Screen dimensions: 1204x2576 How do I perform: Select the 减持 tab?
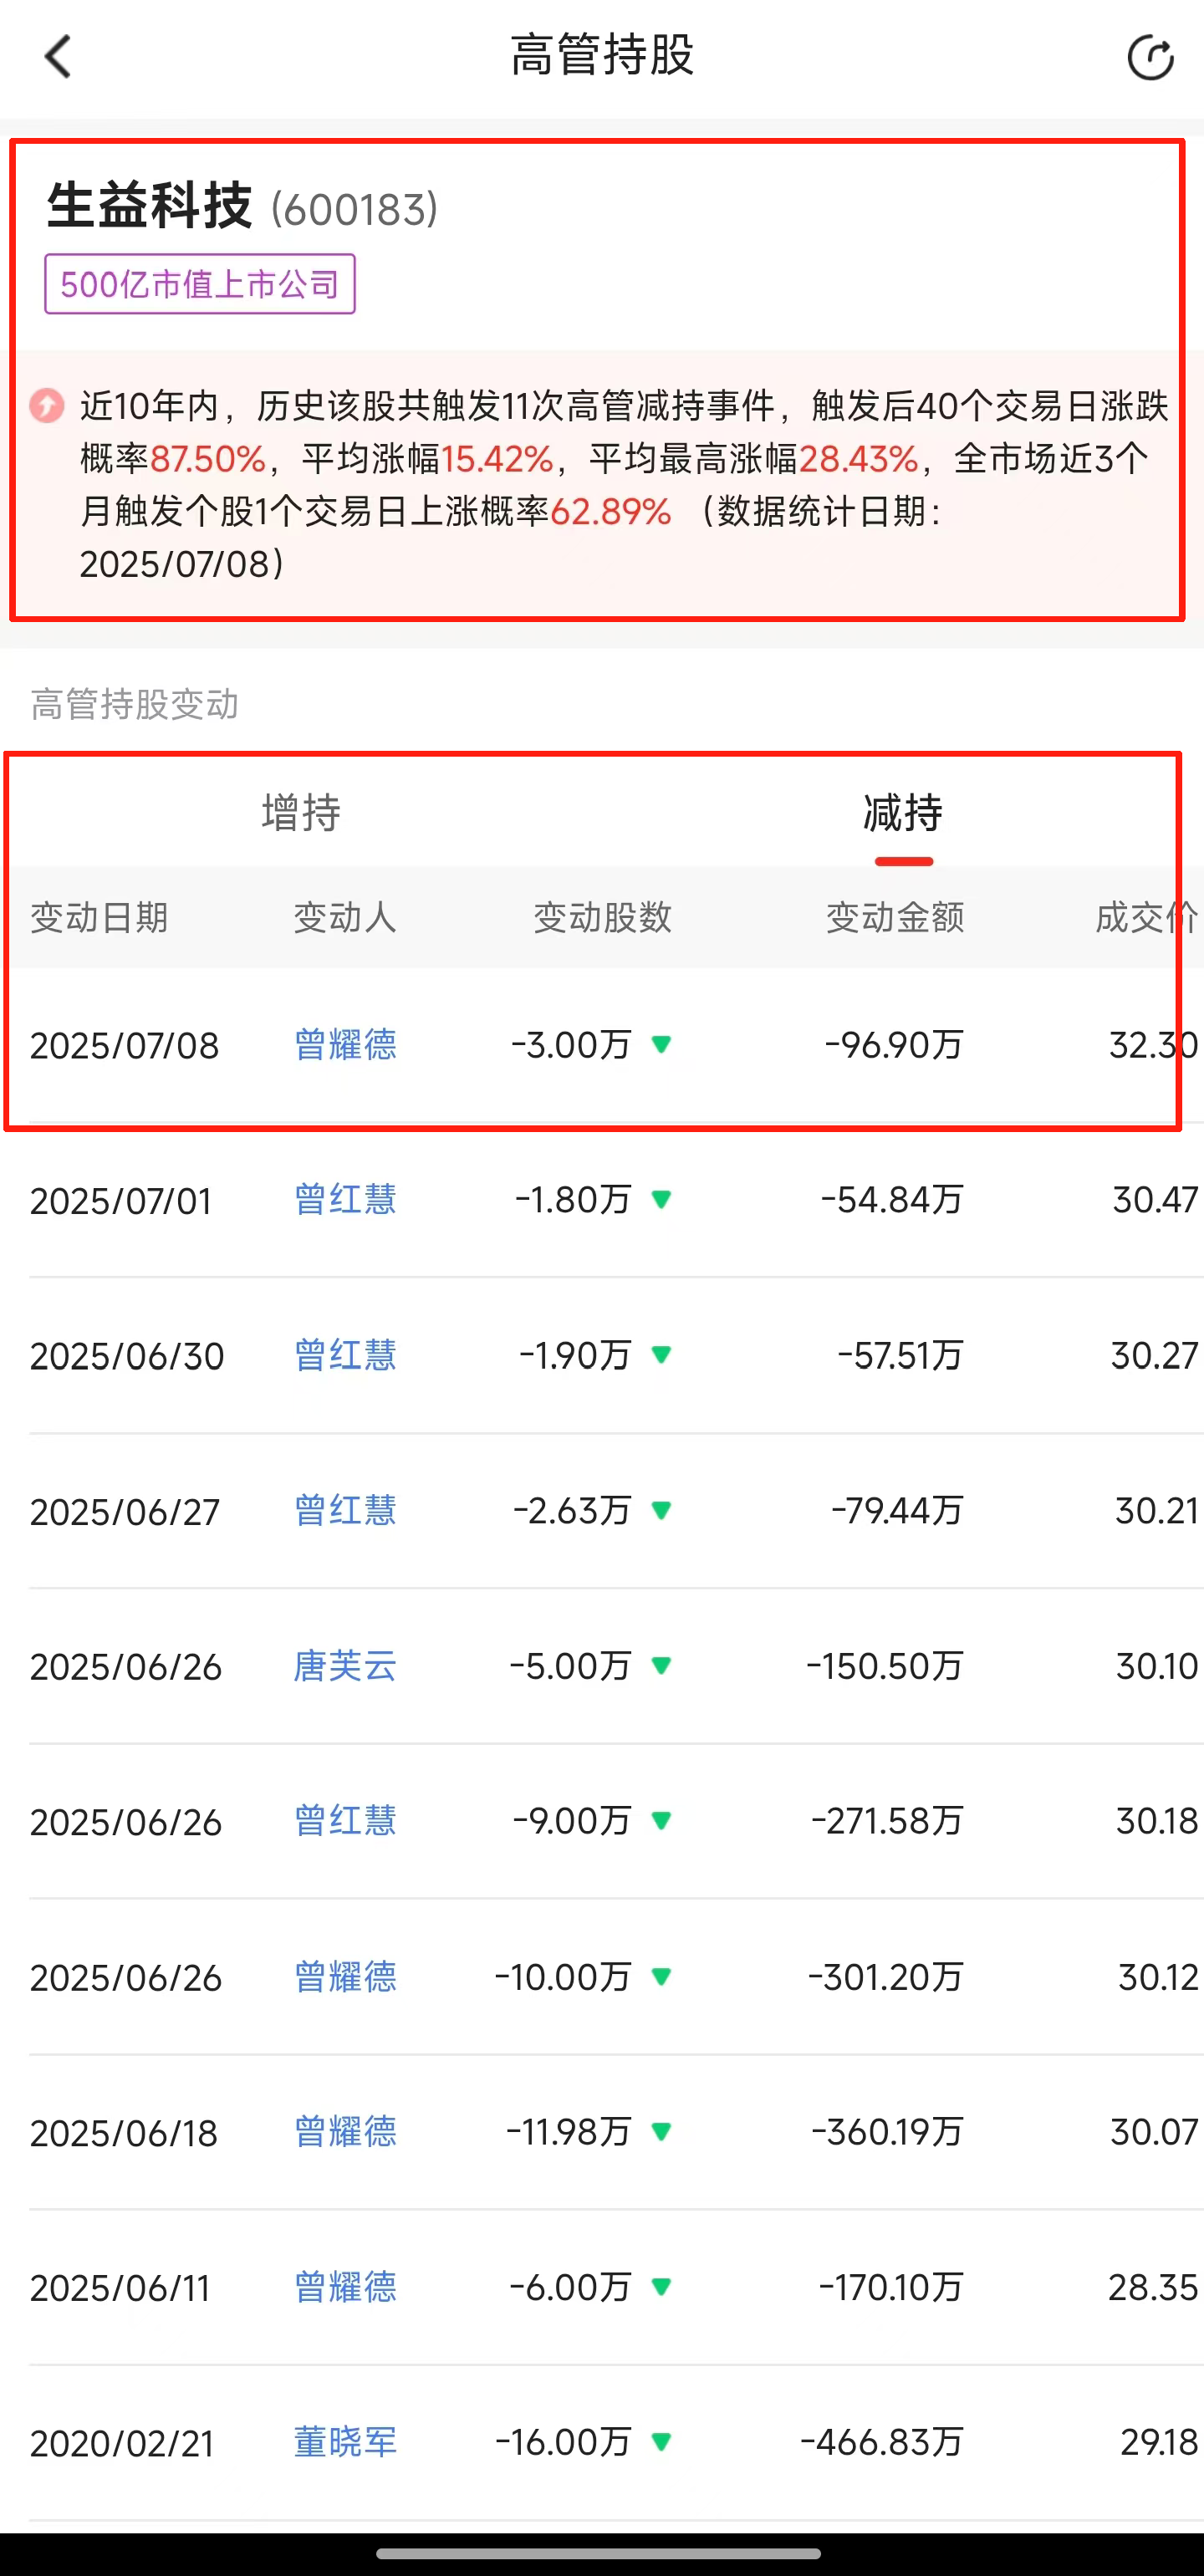[903, 812]
